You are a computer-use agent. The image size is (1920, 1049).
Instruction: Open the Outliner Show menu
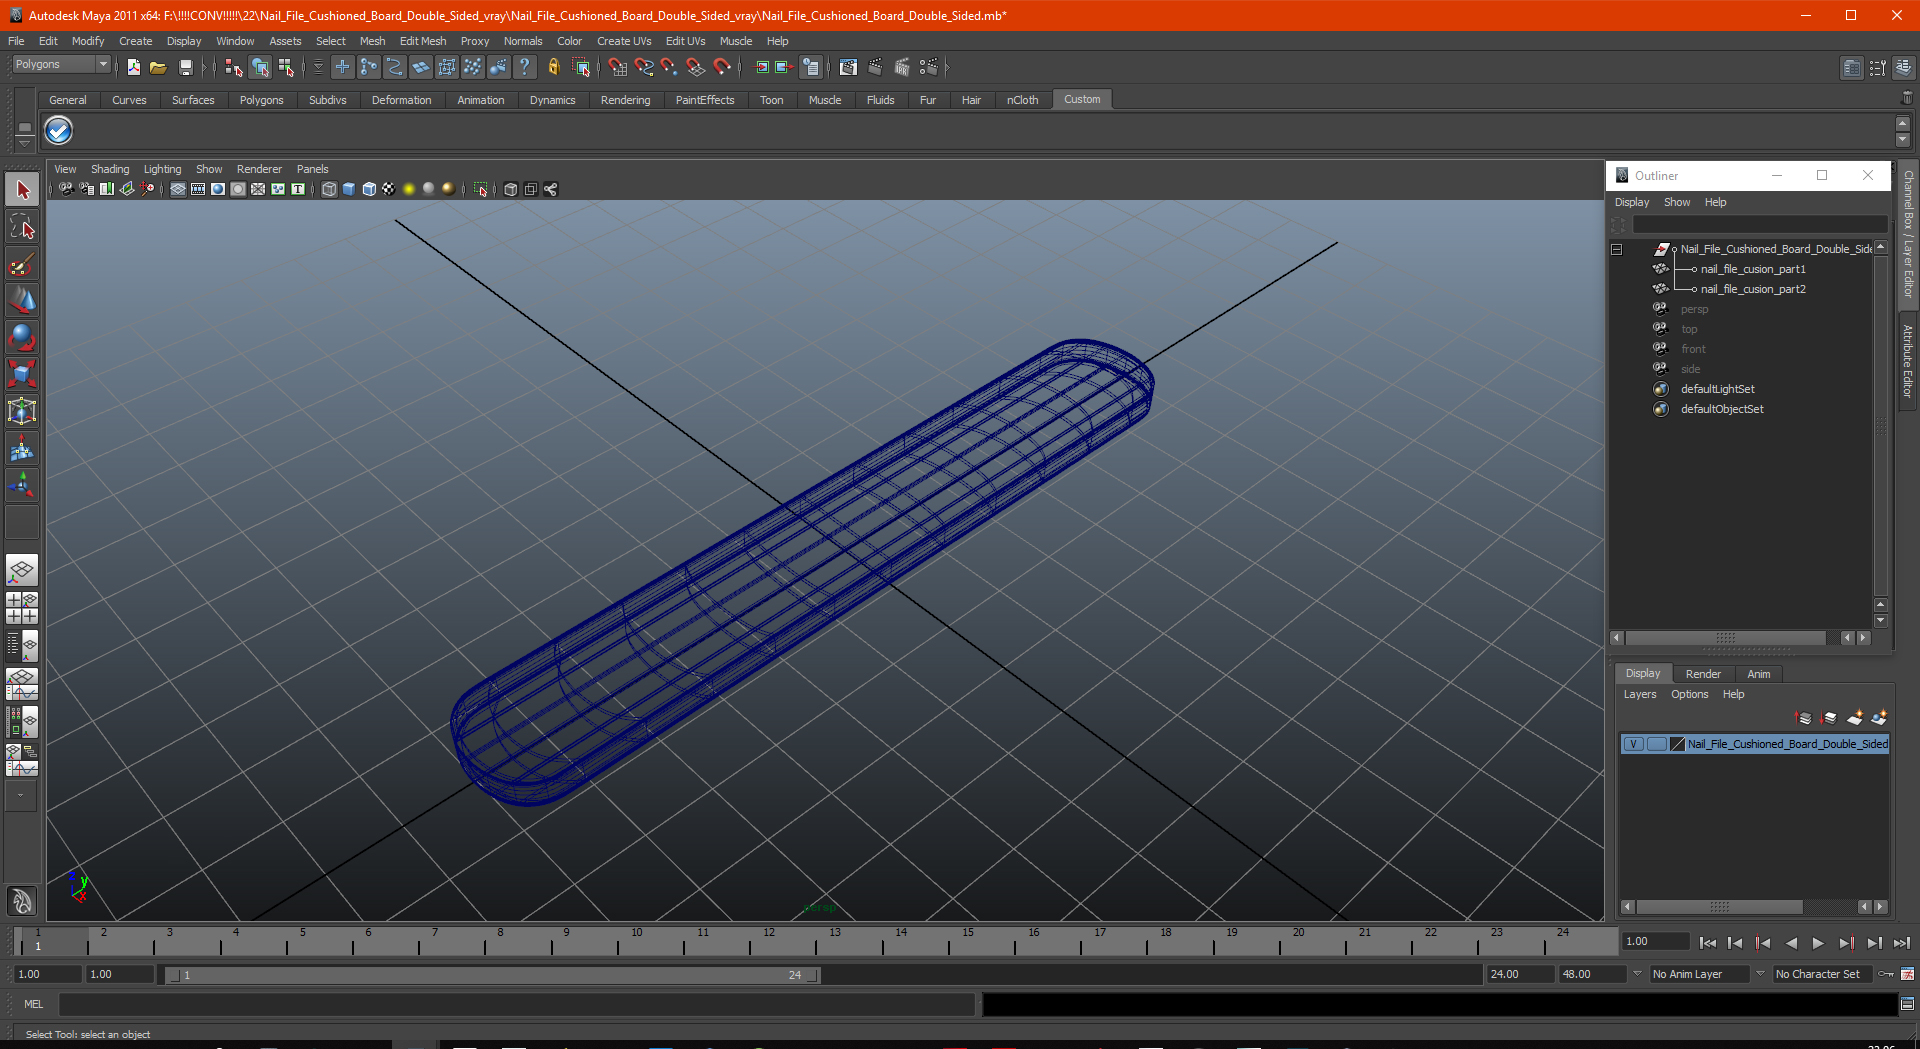coord(1676,202)
